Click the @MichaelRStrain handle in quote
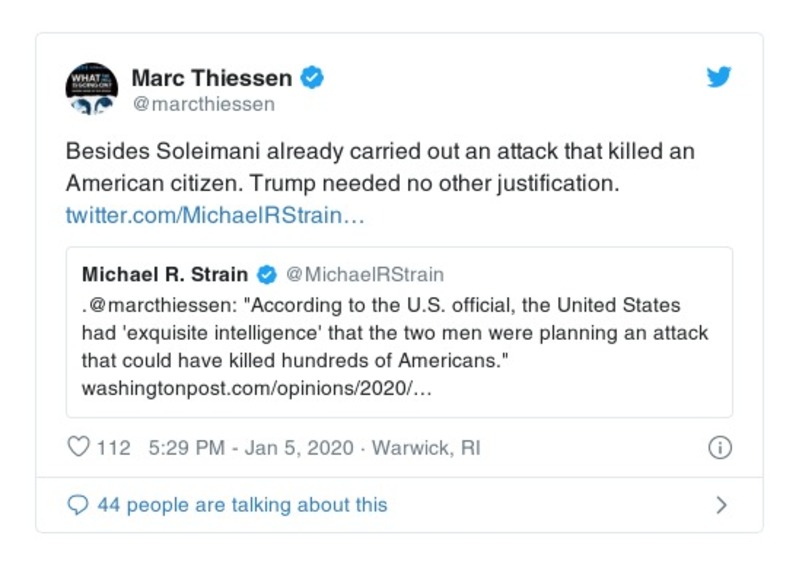 pos(365,274)
